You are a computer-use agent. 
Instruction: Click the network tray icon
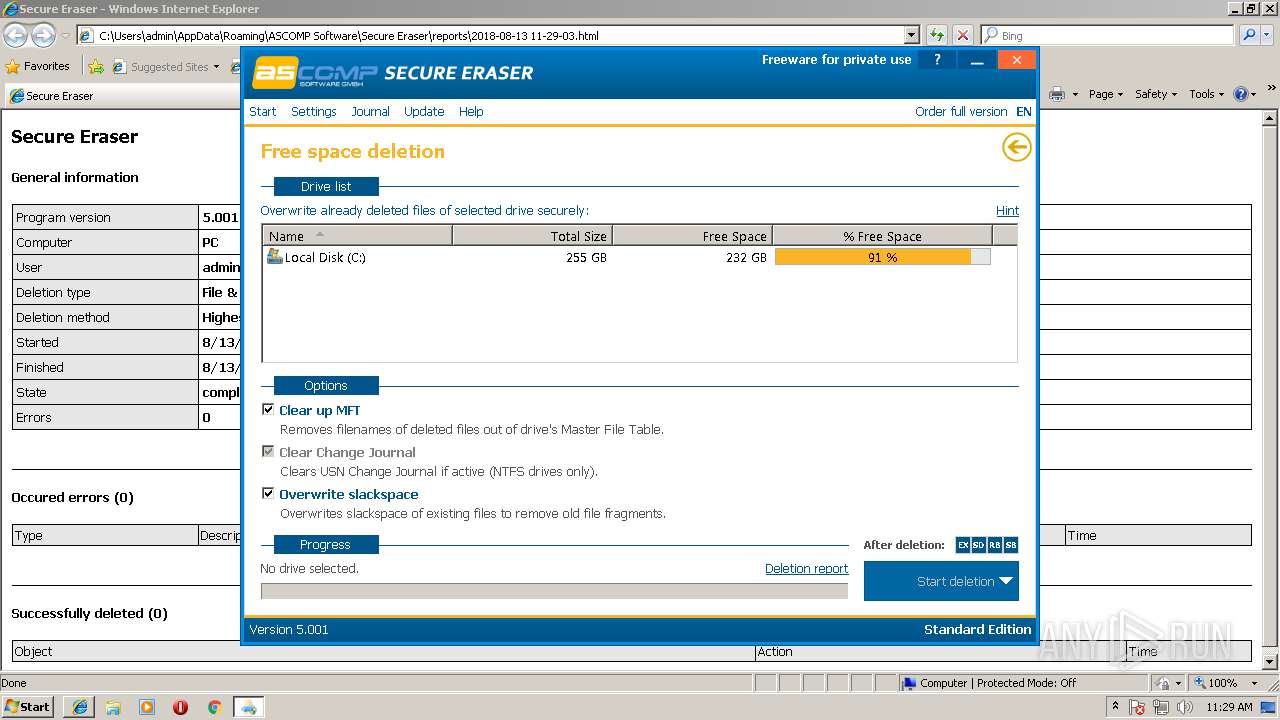tap(1161, 707)
